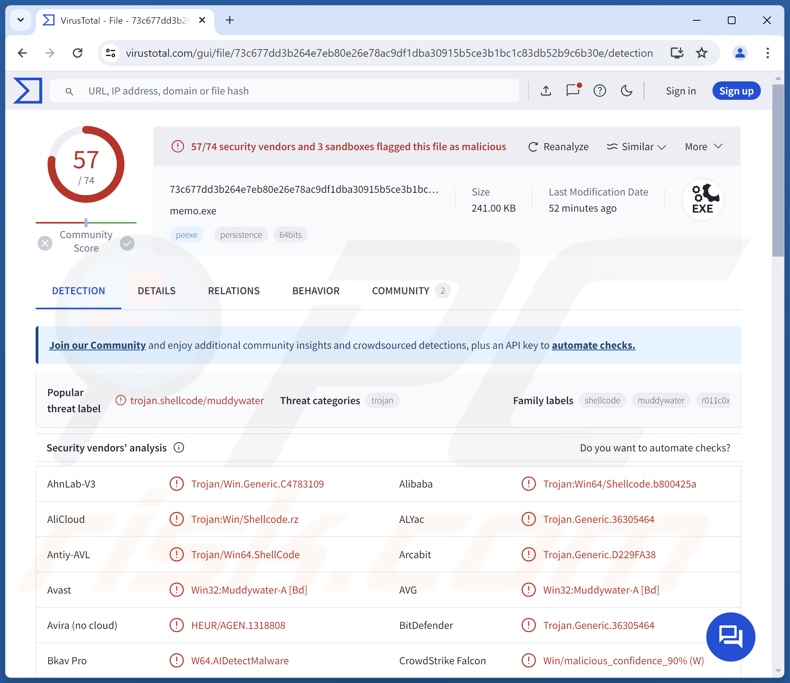Click the VirusTotal sigma logo
The width and height of the screenshot is (790, 683).
pos(28,91)
